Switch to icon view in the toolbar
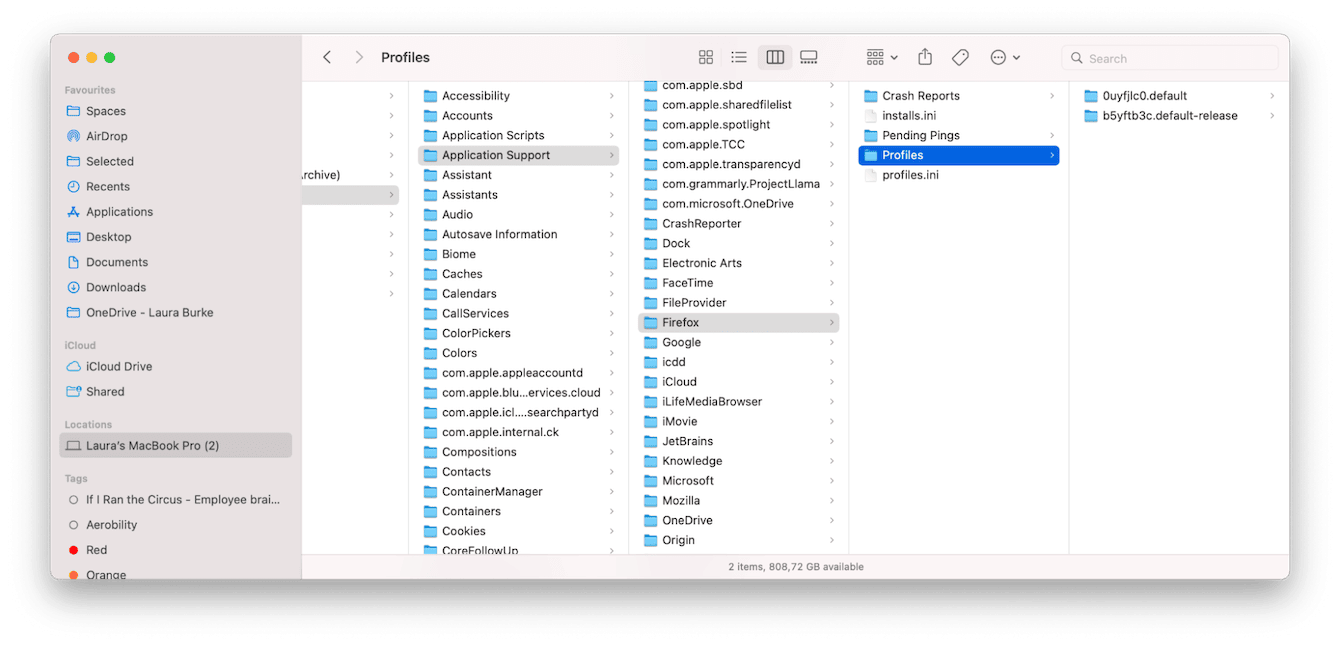Image resolution: width=1340 pixels, height=646 pixels. [706, 57]
